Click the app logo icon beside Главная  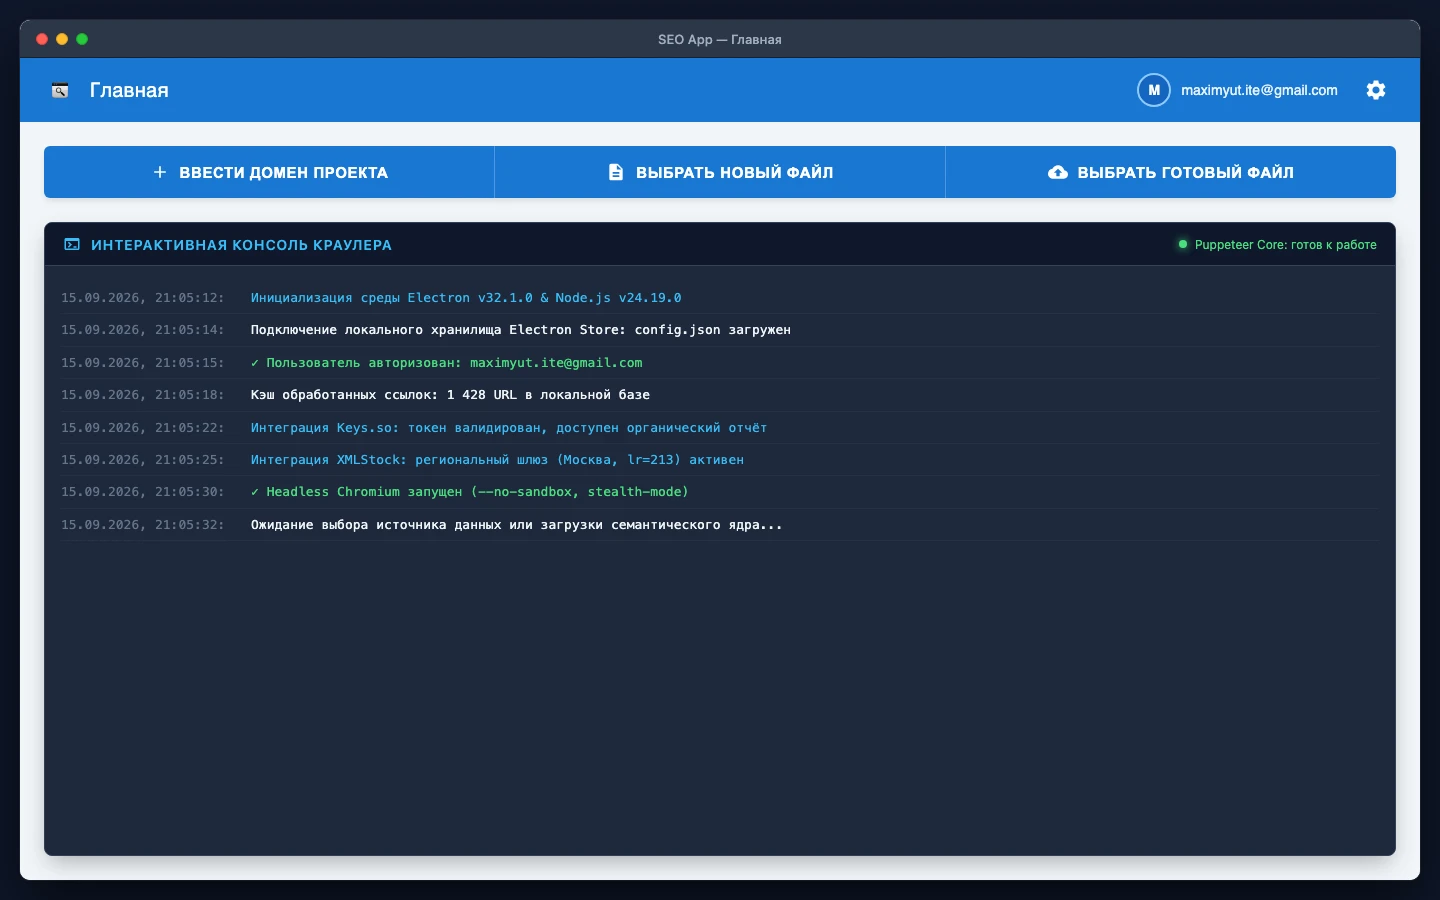tap(60, 90)
